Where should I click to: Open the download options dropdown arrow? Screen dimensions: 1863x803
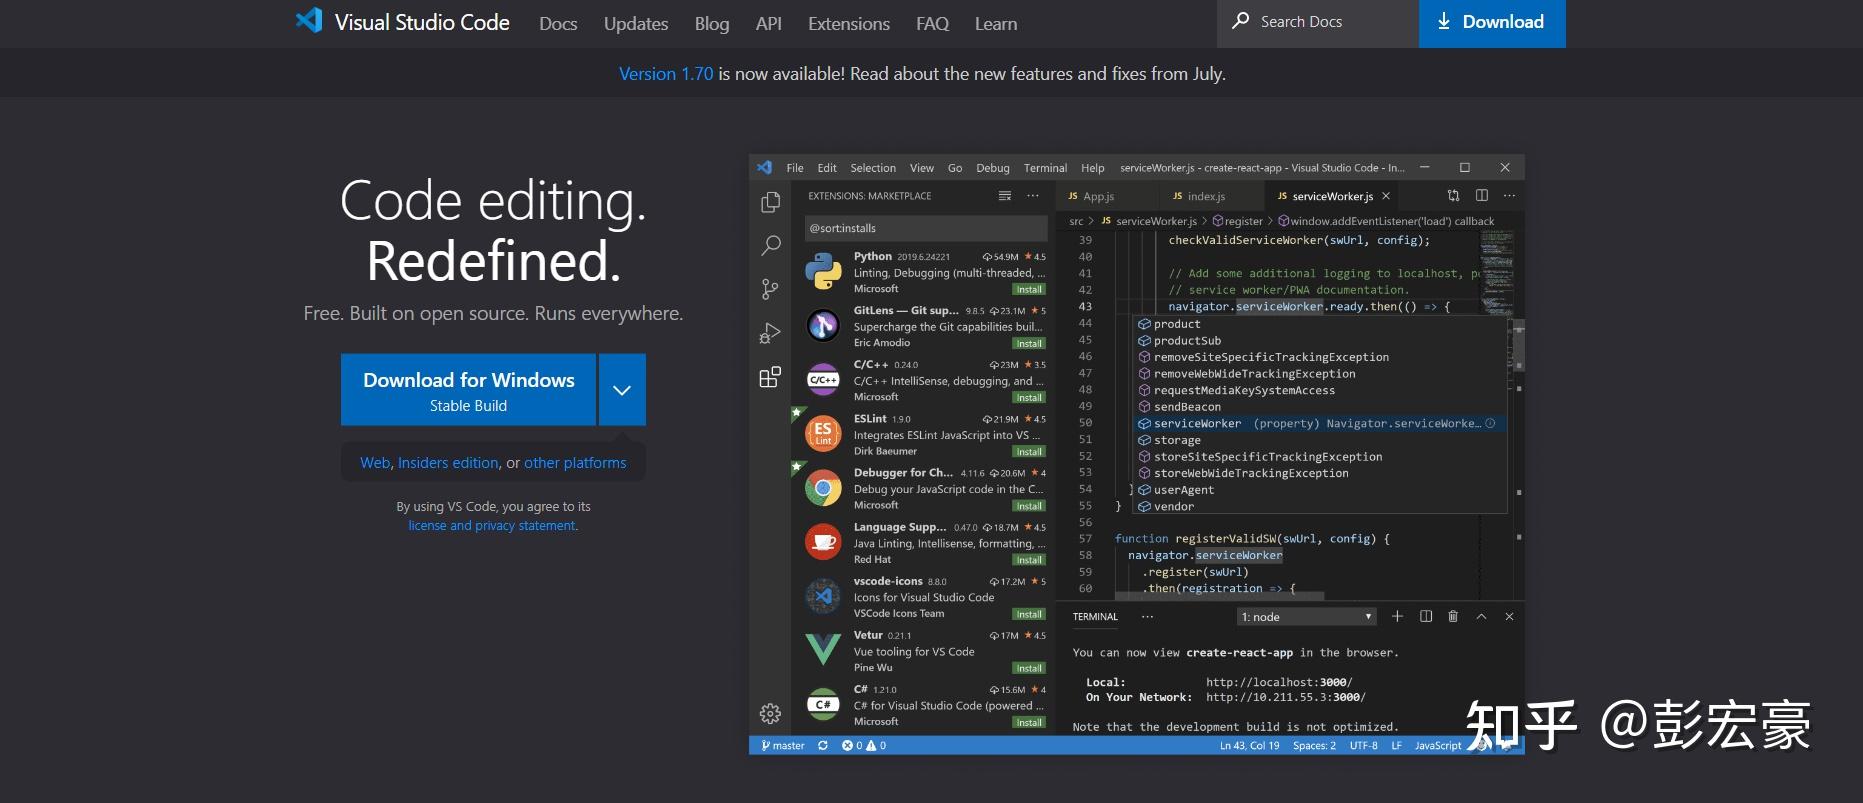coord(622,390)
